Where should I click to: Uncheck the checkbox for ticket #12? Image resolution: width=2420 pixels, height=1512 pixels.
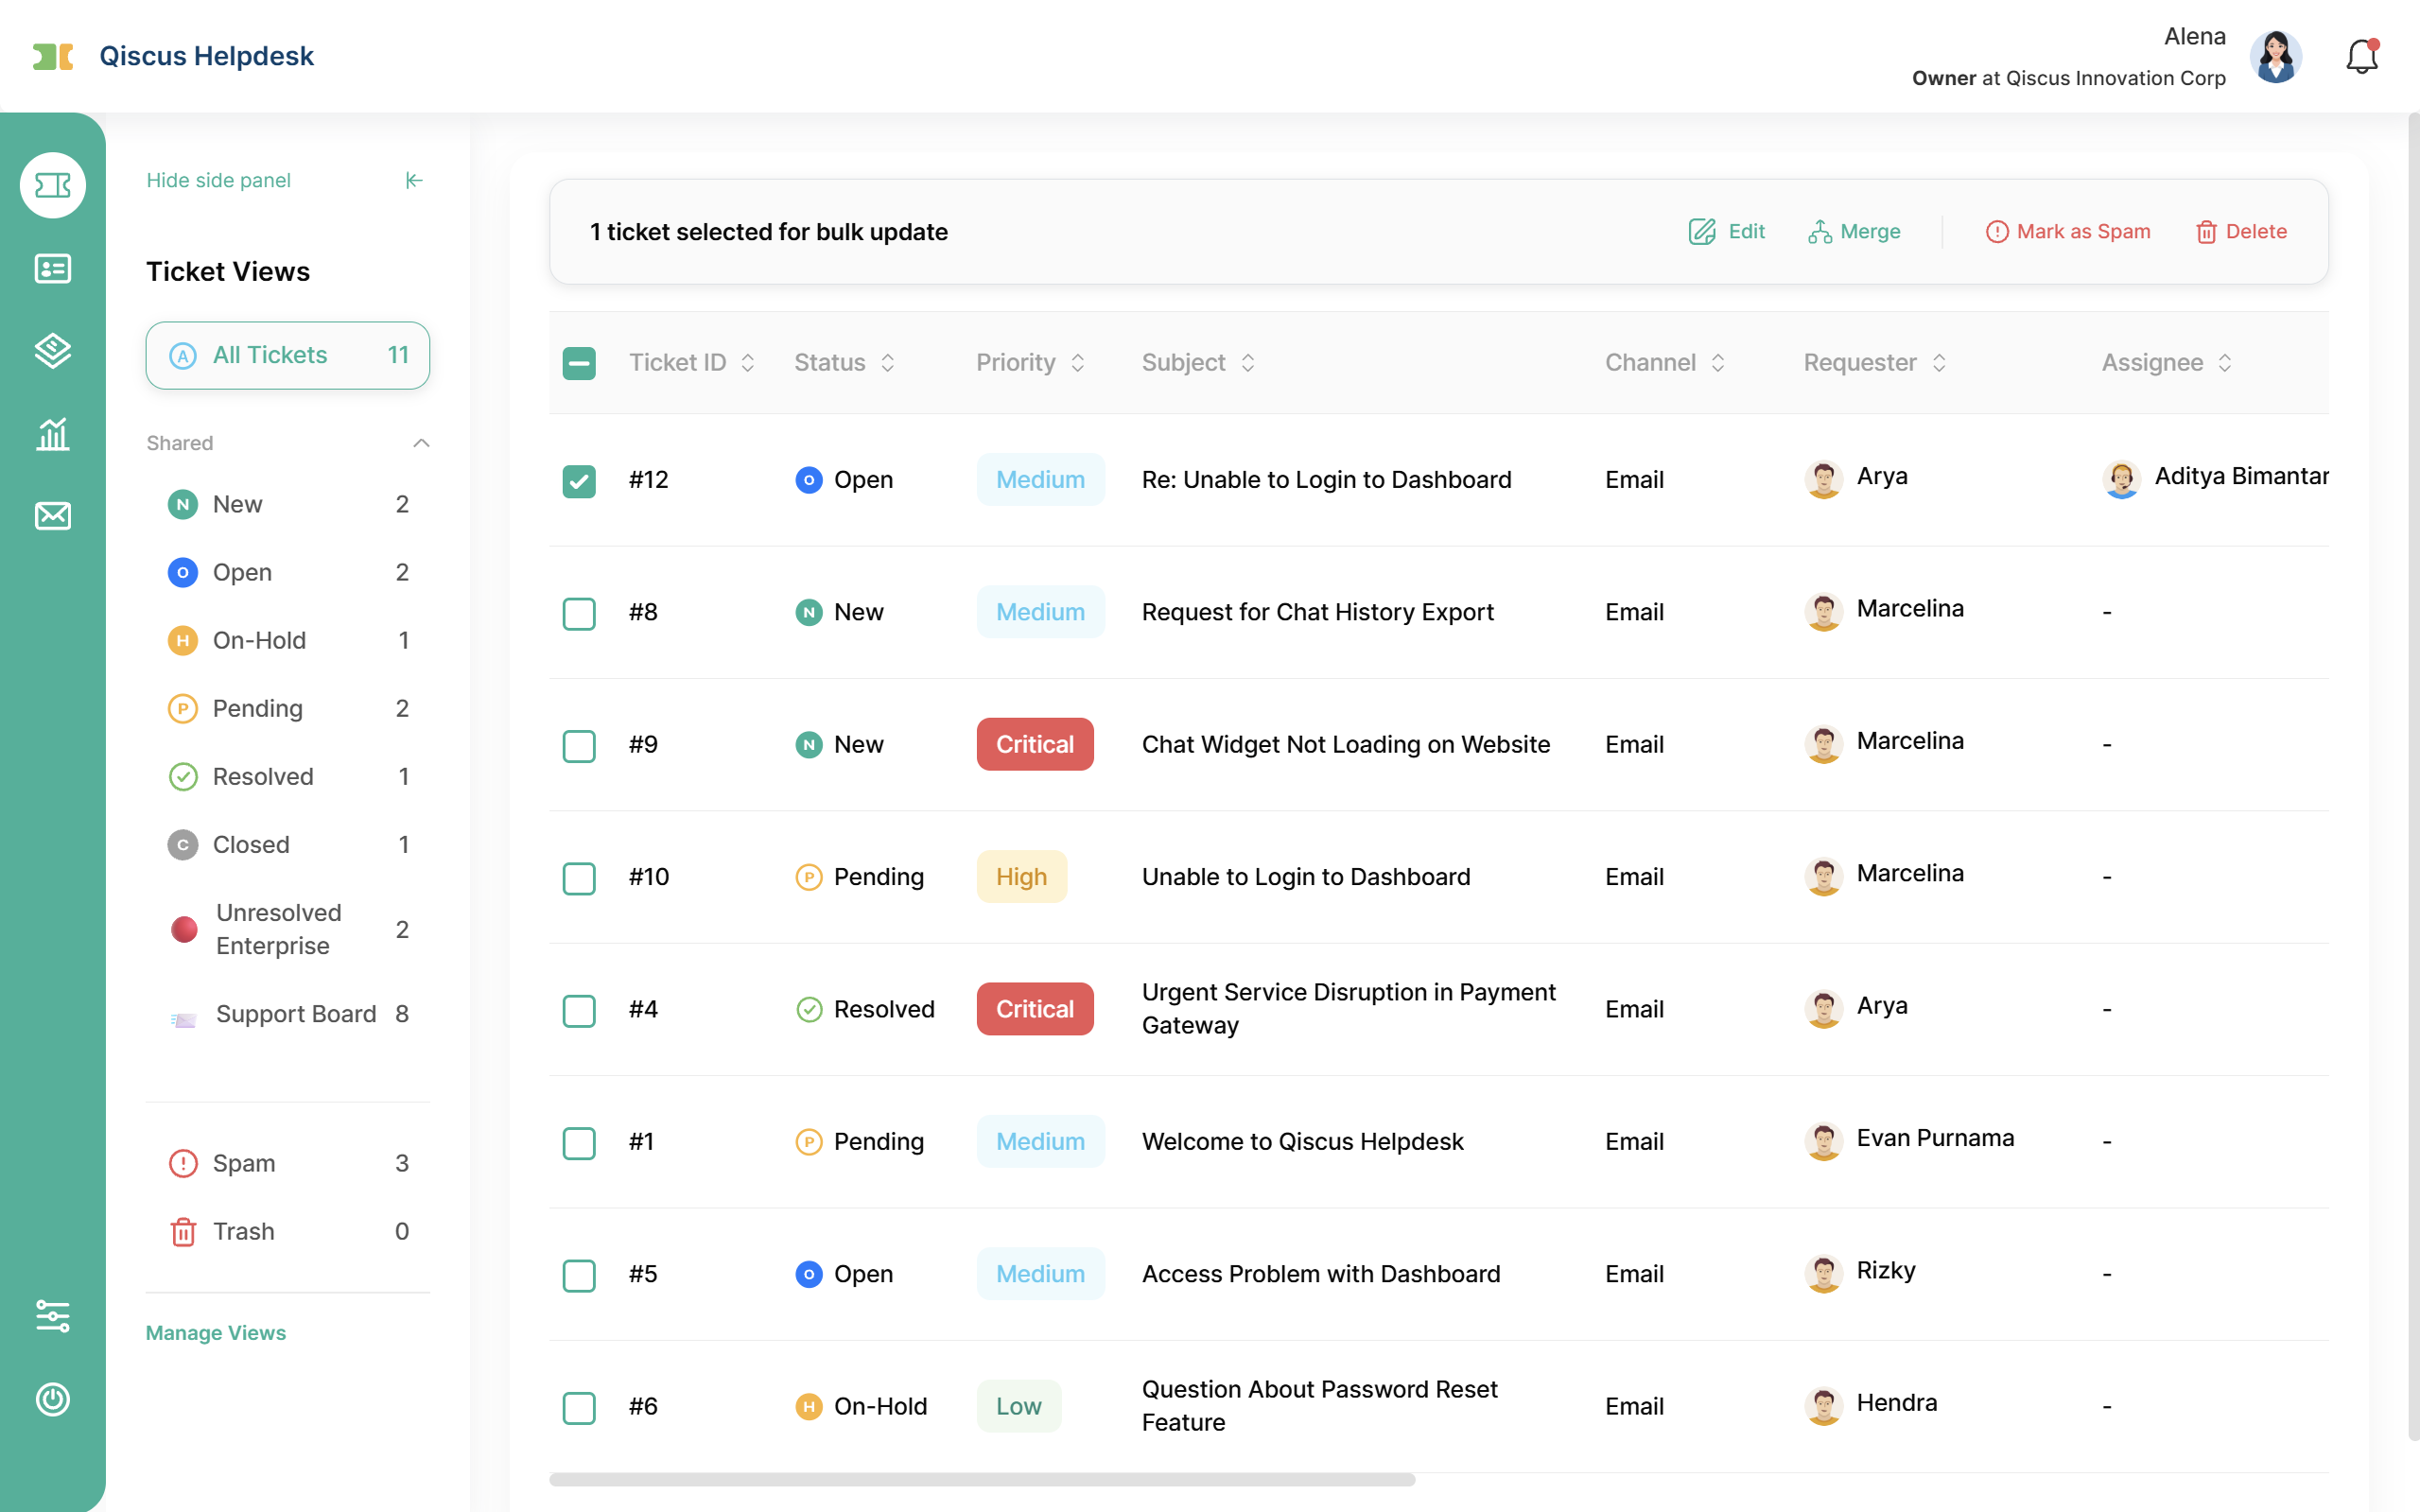[579, 481]
